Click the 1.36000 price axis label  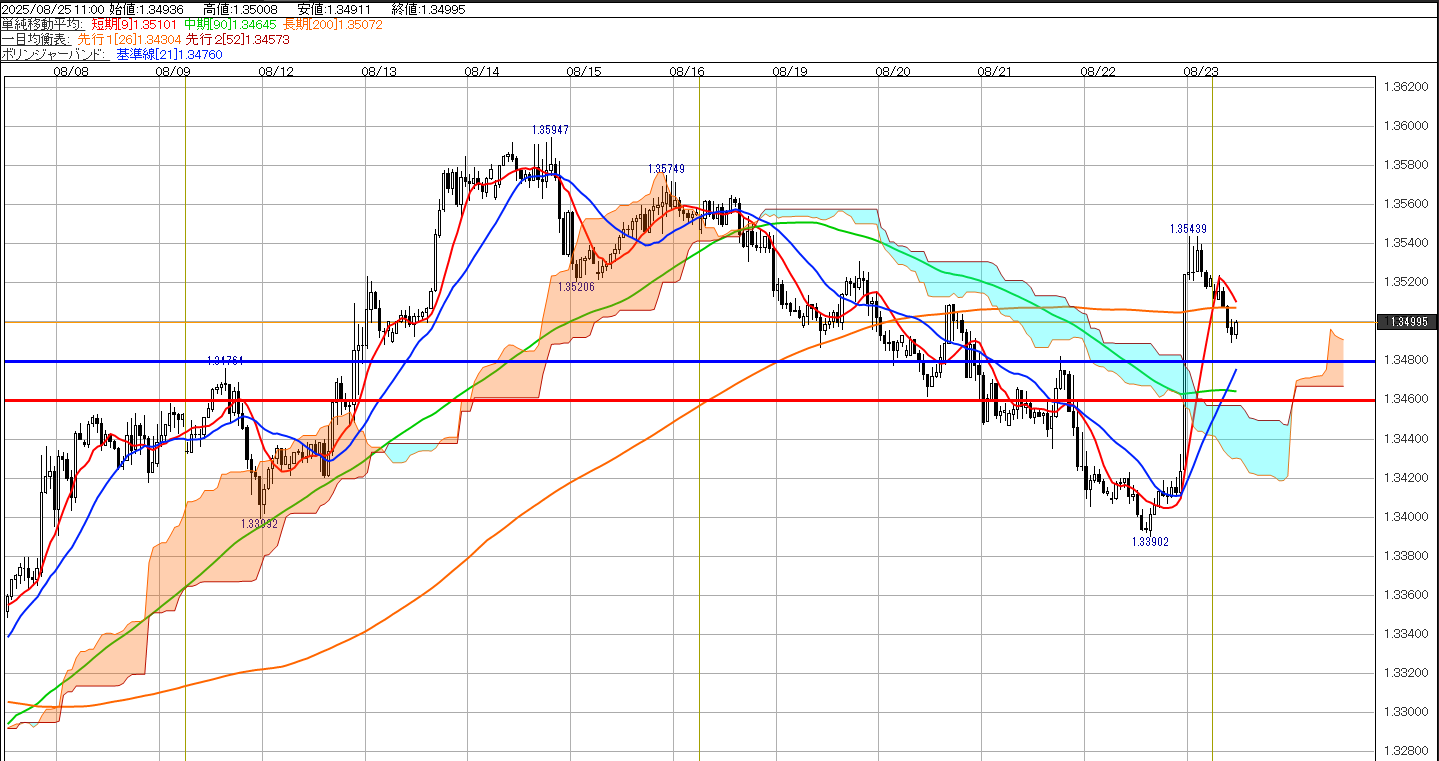point(1405,126)
